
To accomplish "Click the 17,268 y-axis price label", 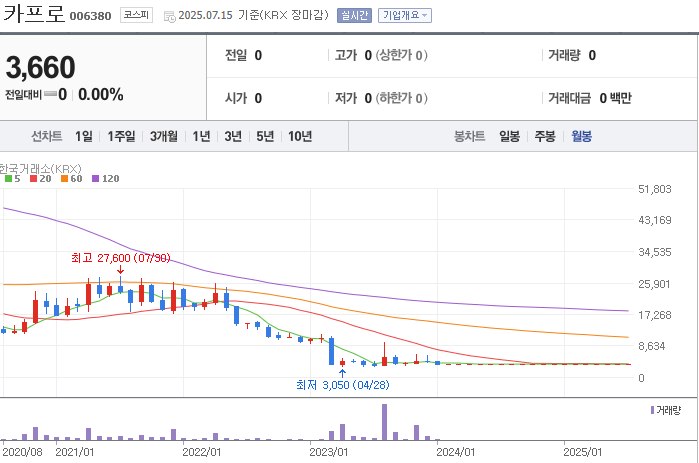I will click(x=654, y=315).
